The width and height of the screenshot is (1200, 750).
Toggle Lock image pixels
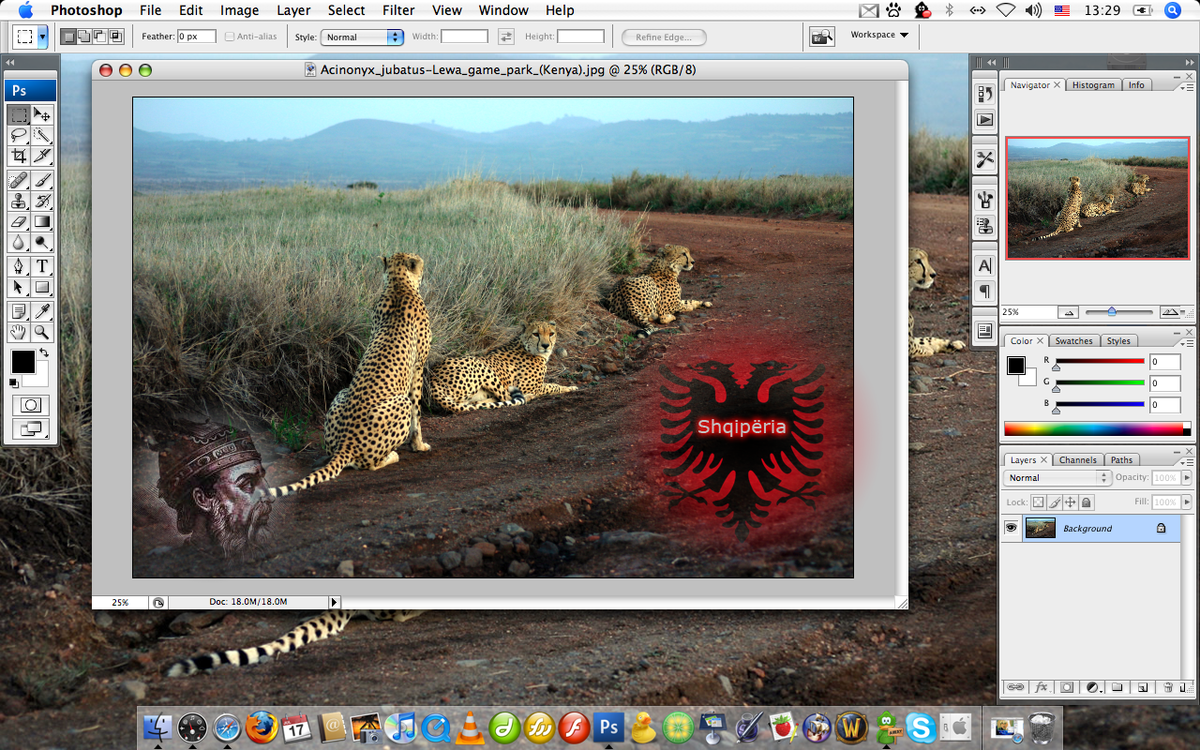[x=1054, y=502]
